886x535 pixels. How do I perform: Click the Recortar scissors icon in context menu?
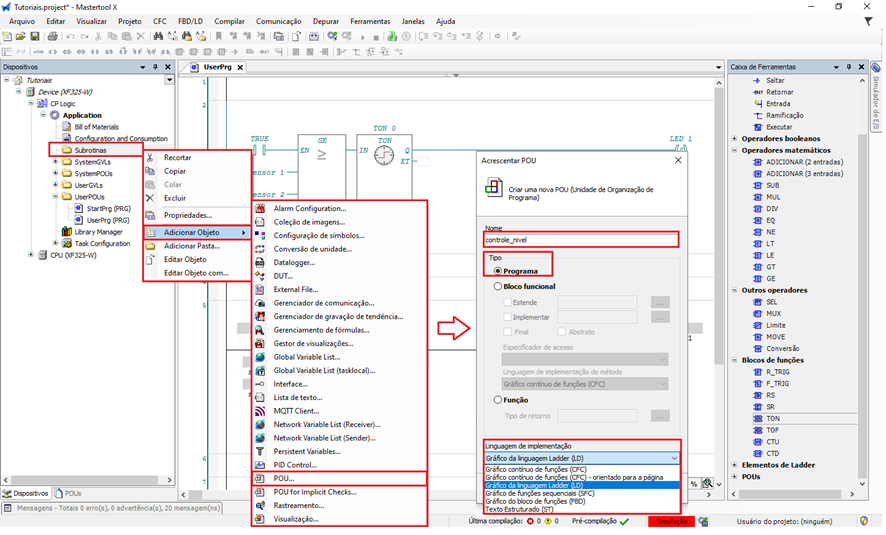tap(152, 158)
